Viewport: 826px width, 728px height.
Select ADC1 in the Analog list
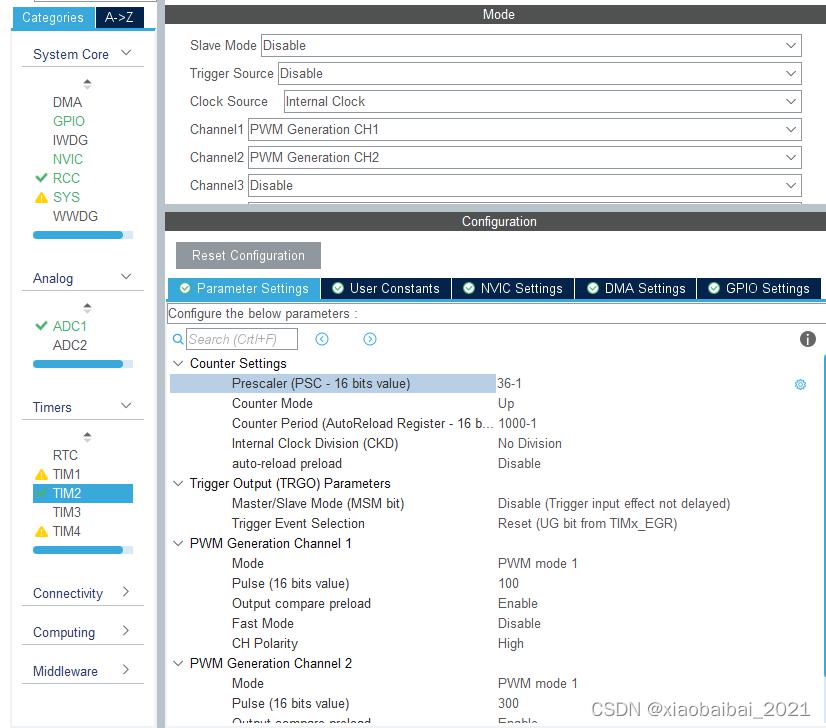[69, 326]
